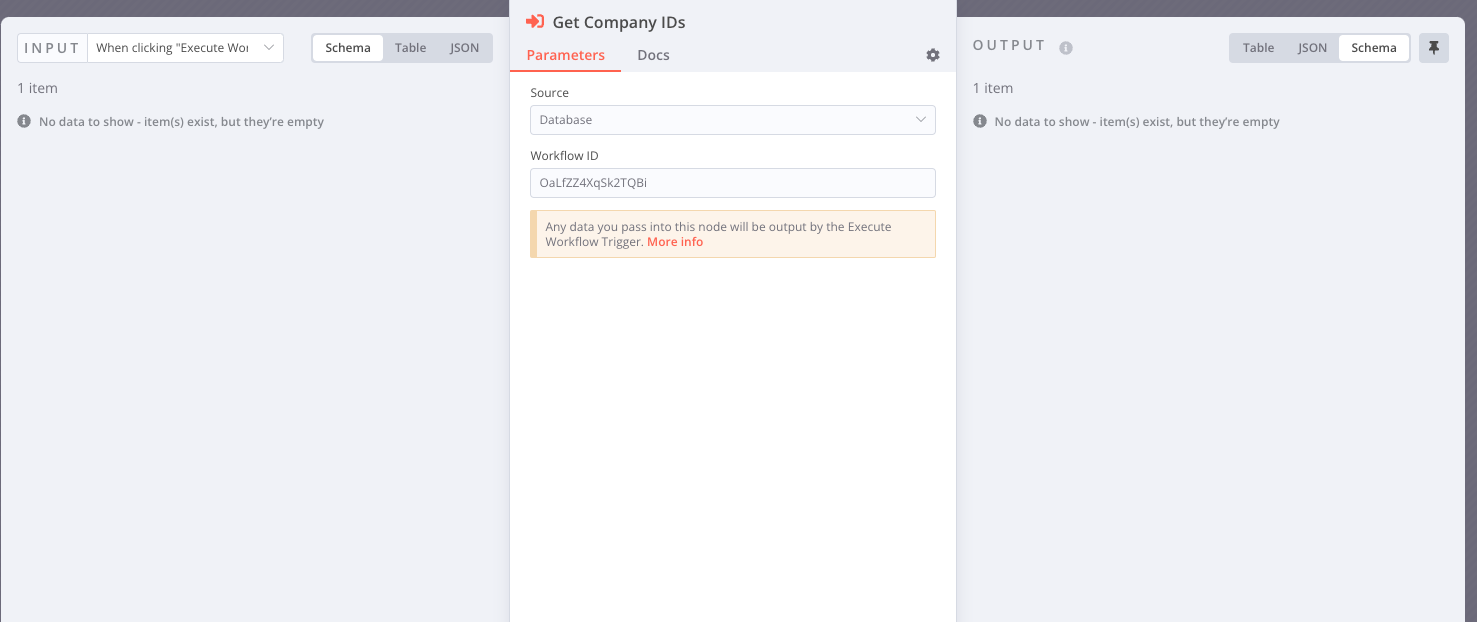
Task: Switch input view to Table
Action: pyautogui.click(x=410, y=48)
